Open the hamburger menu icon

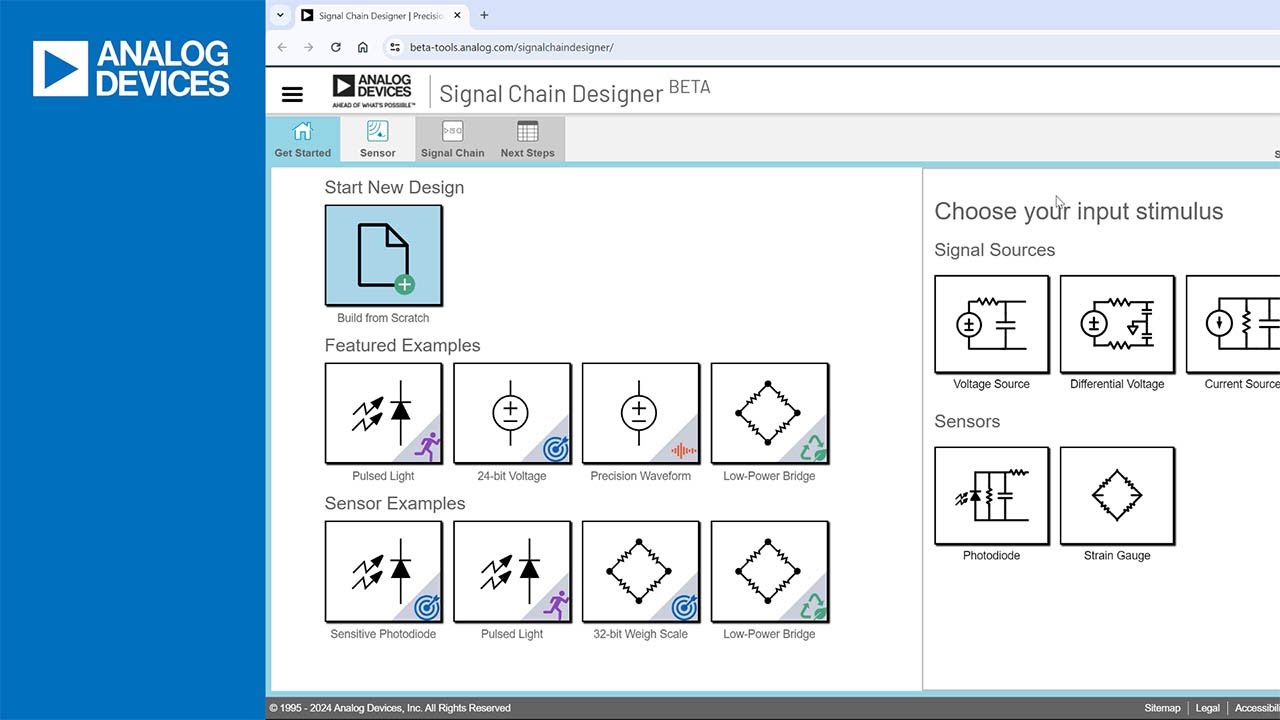coord(292,94)
